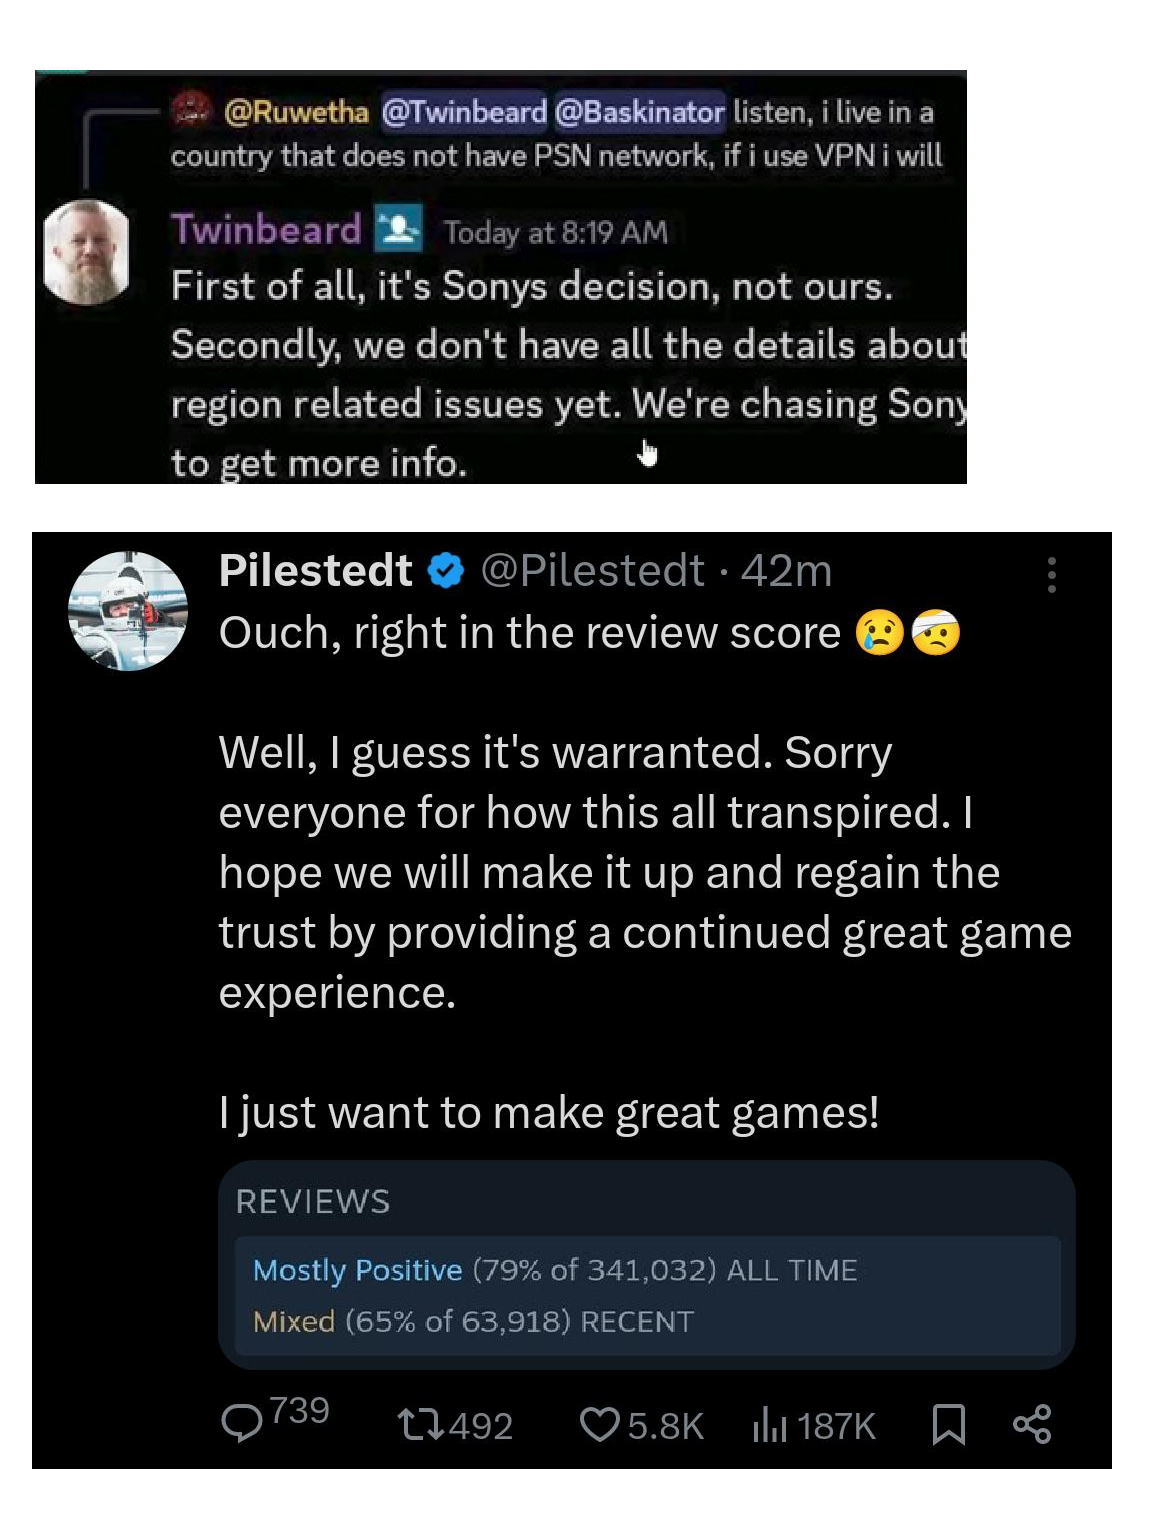Click the 42m tweet timestamp
Image resolution: width=1150 pixels, height=1532 pixels.
pos(786,571)
